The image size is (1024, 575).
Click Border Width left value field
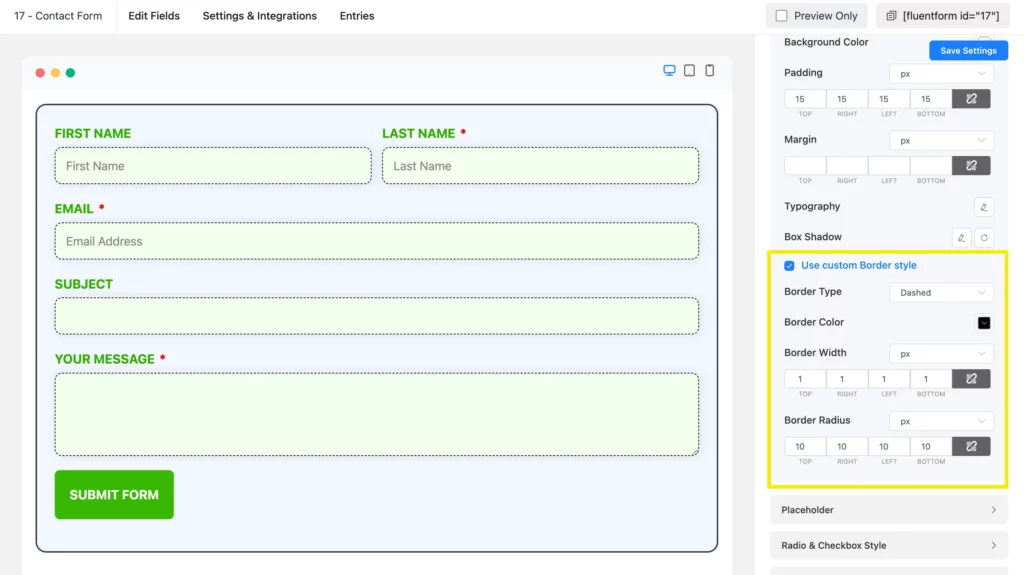[889, 379]
